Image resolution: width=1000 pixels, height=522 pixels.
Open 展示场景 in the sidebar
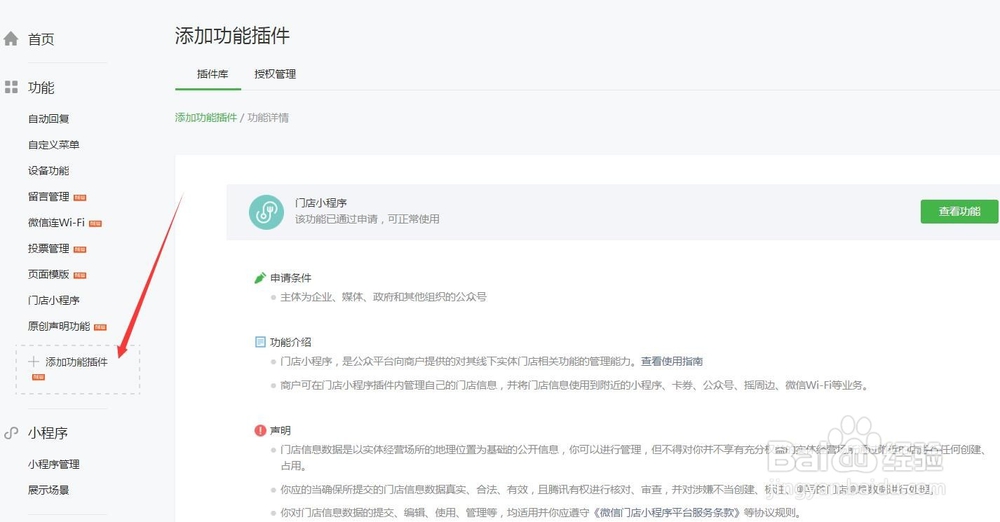click(48, 490)
